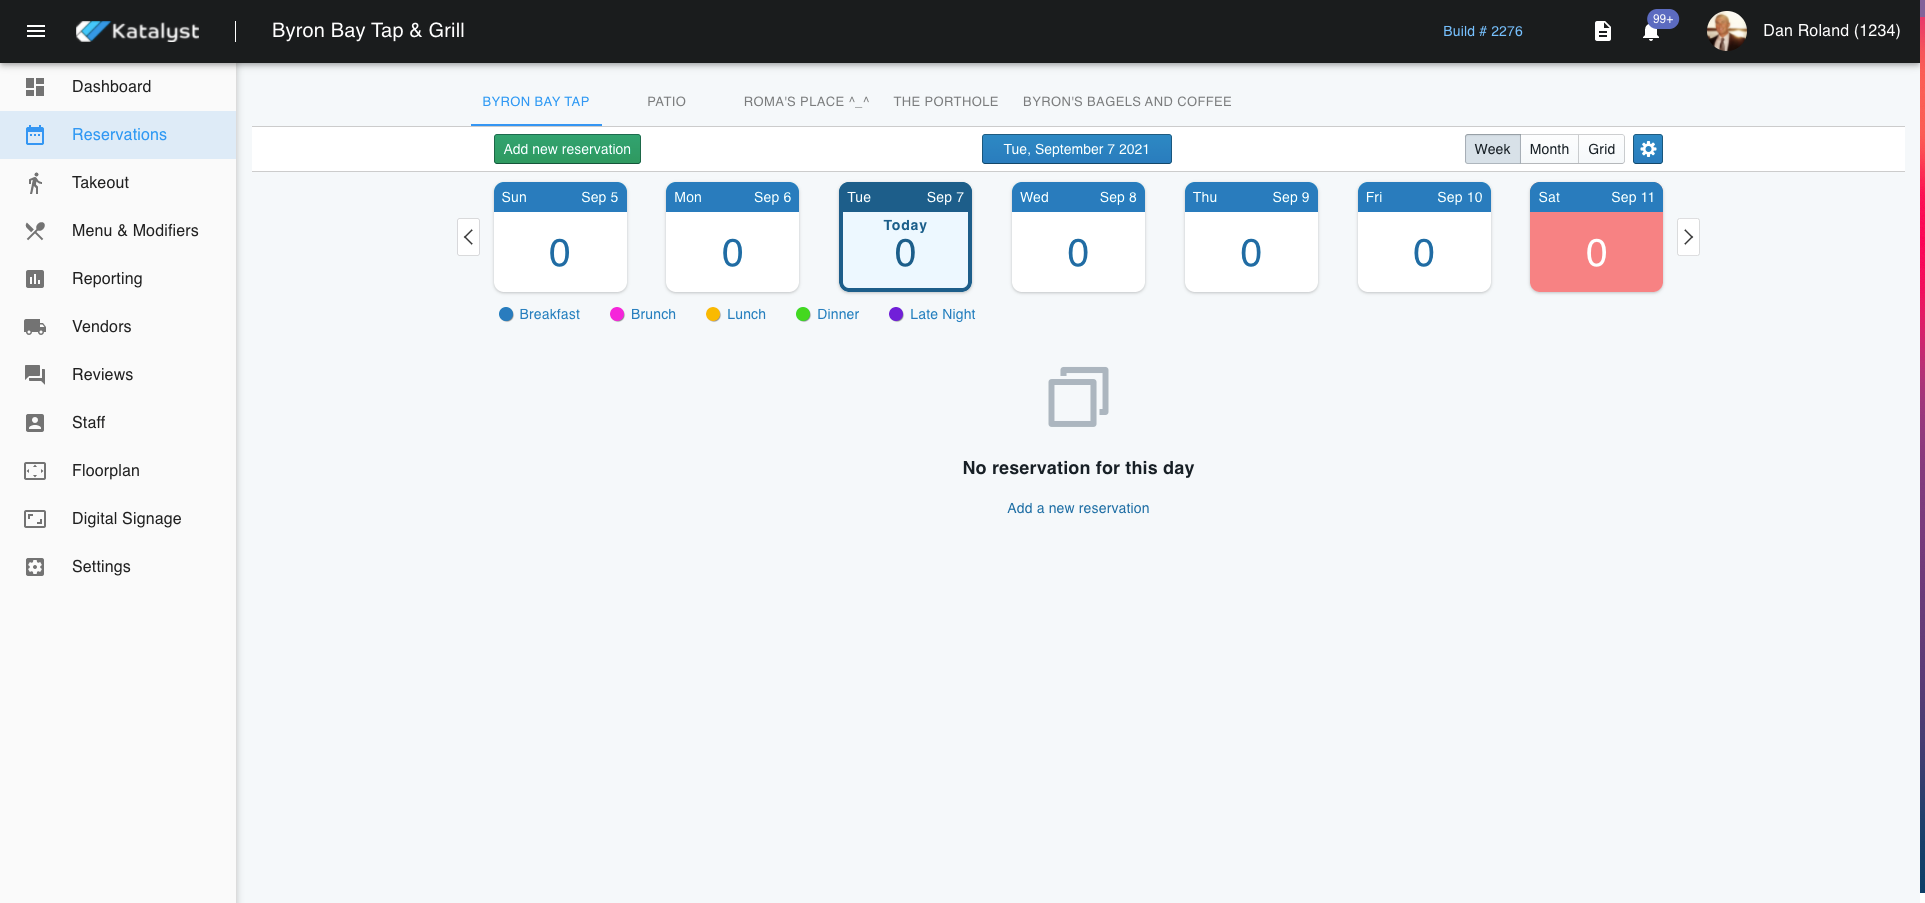Switch to the Patio tab

(666, 102)
